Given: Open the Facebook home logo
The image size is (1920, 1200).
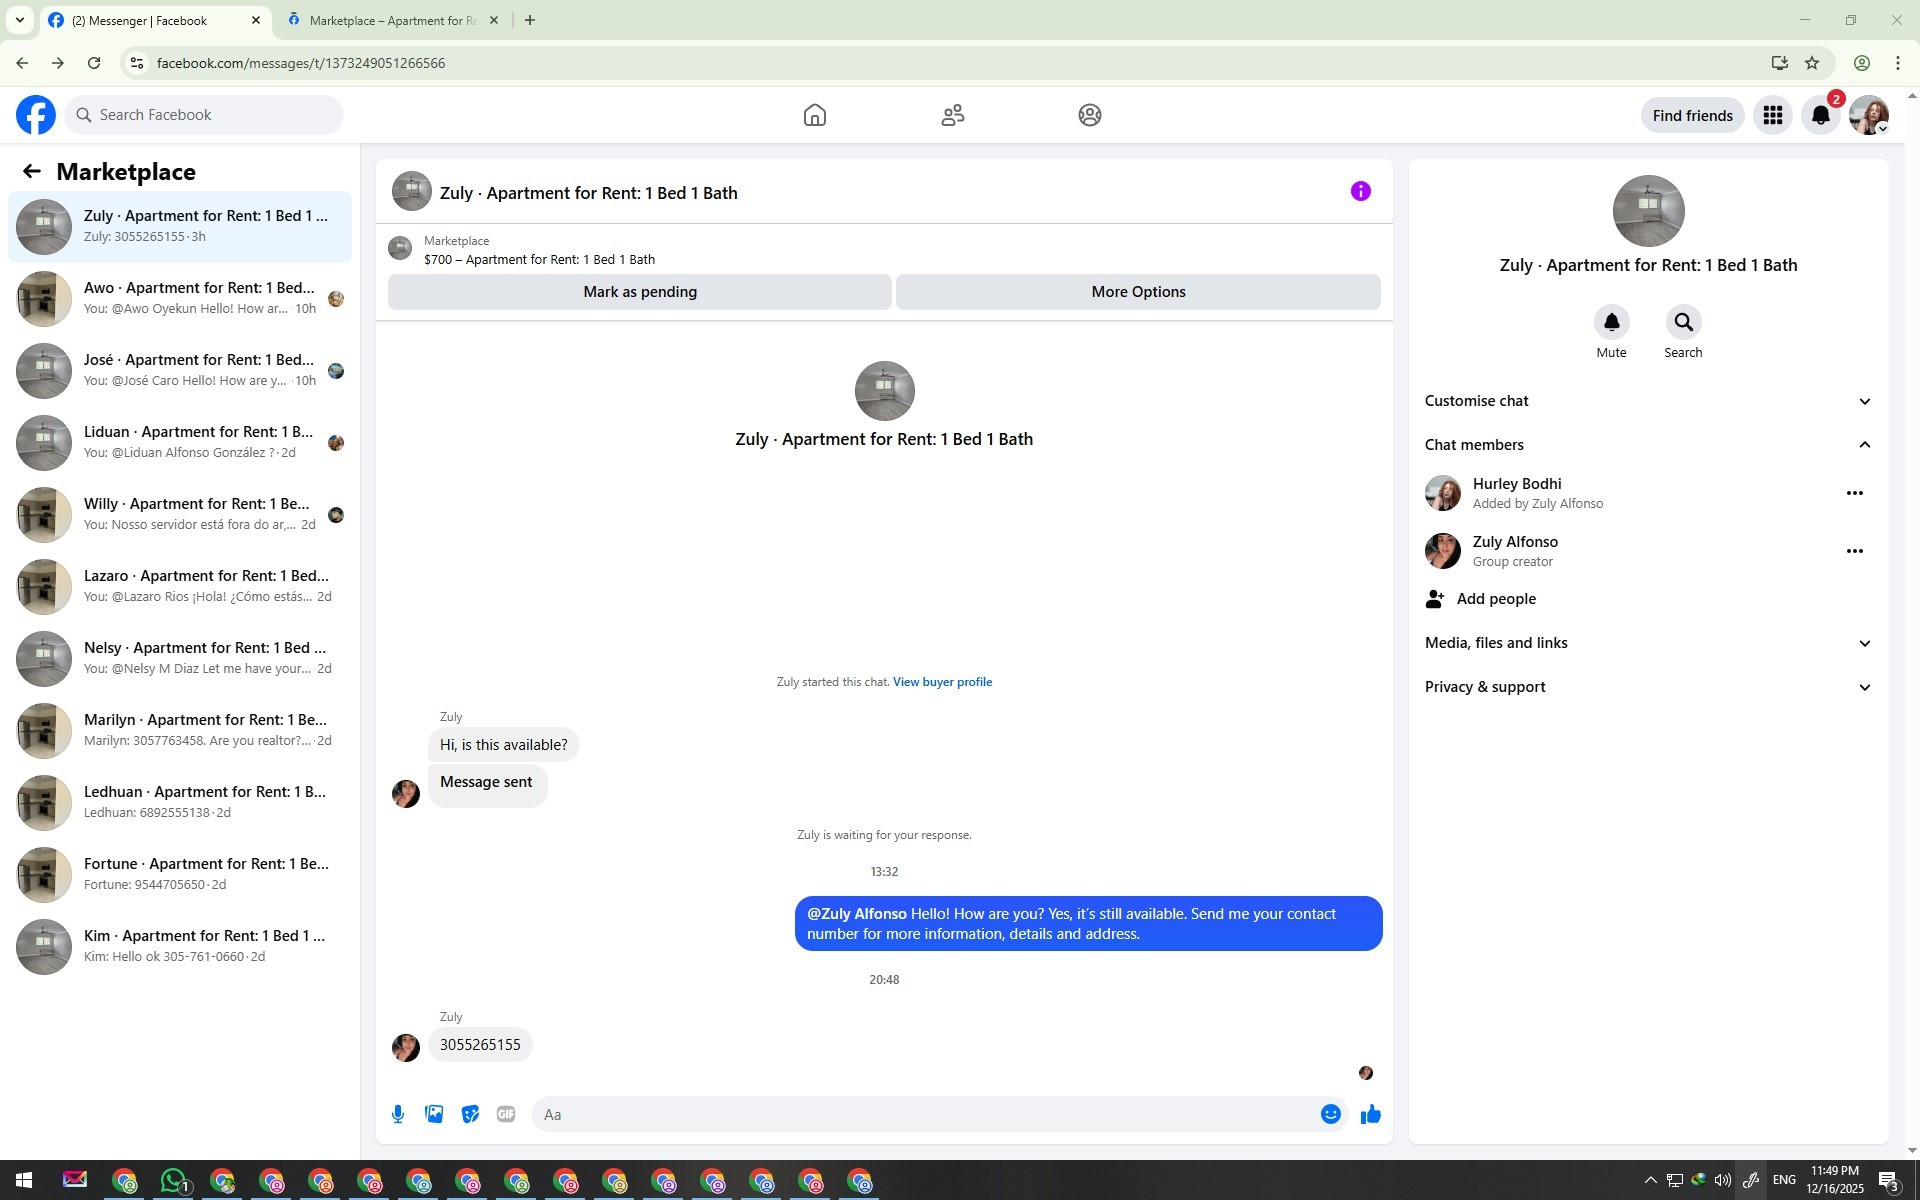Looking at the screenshot, I should tap(36, 115).
